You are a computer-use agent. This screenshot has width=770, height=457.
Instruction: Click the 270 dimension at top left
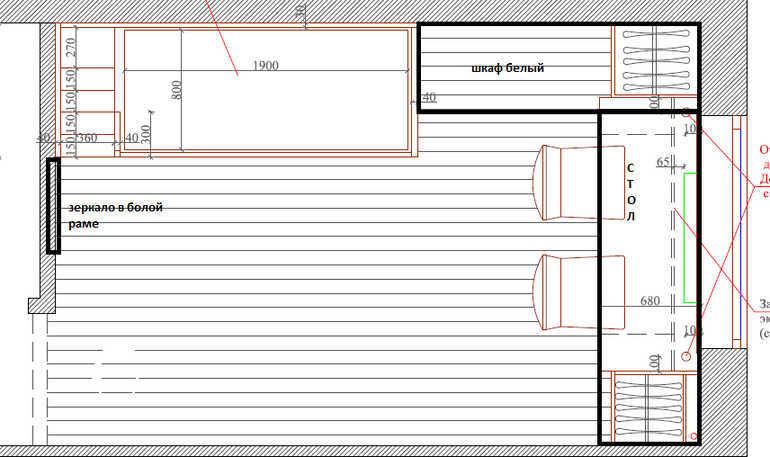click(x=70, y=47)
